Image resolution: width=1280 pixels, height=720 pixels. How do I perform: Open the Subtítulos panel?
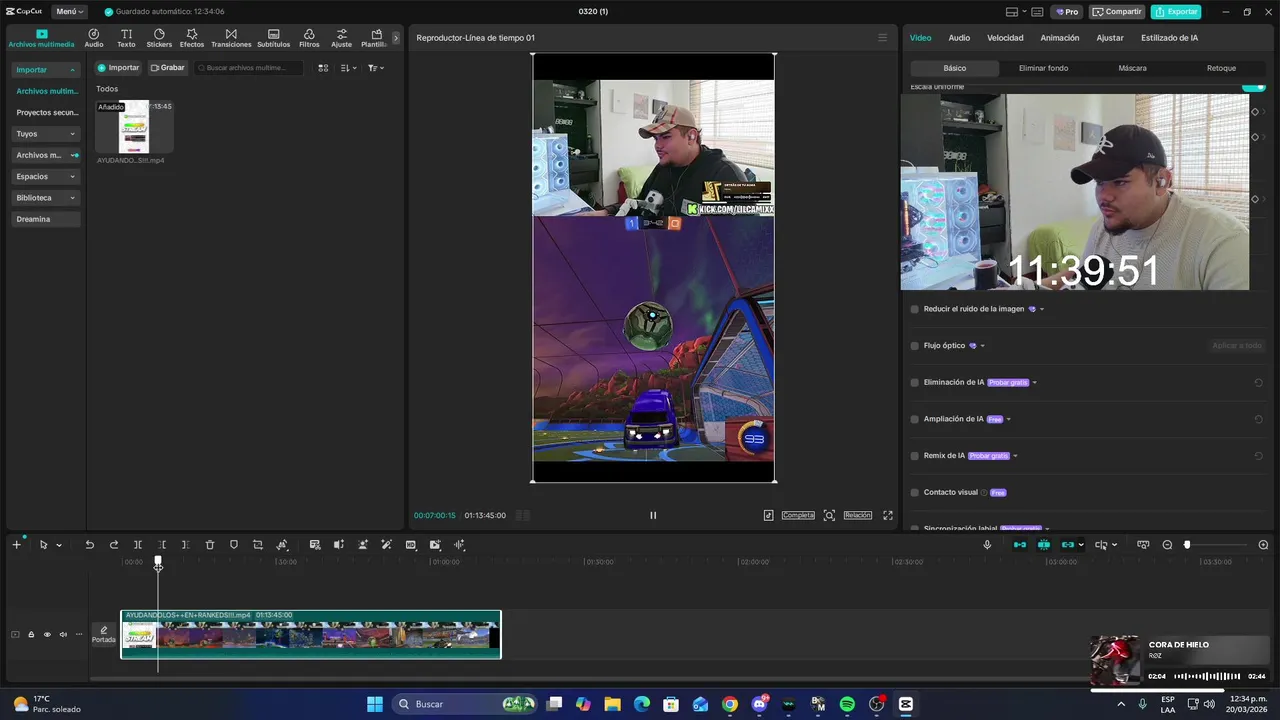(x=273, y=38)
